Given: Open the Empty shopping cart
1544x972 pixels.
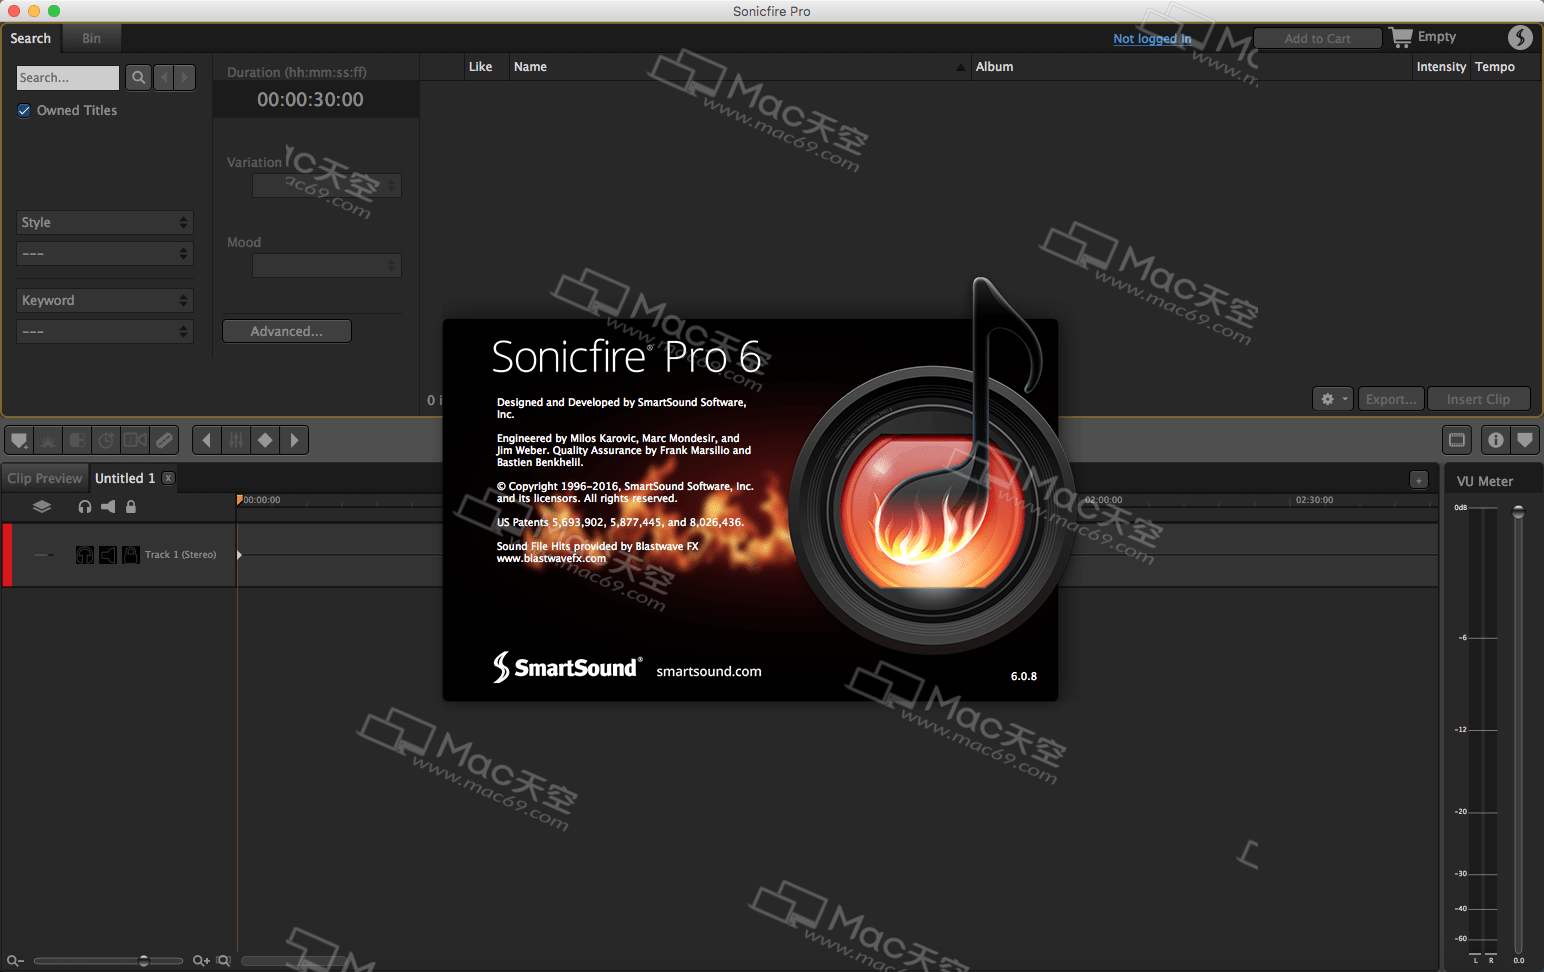Looking at the screenshot, I should (x=1423, y=37).
